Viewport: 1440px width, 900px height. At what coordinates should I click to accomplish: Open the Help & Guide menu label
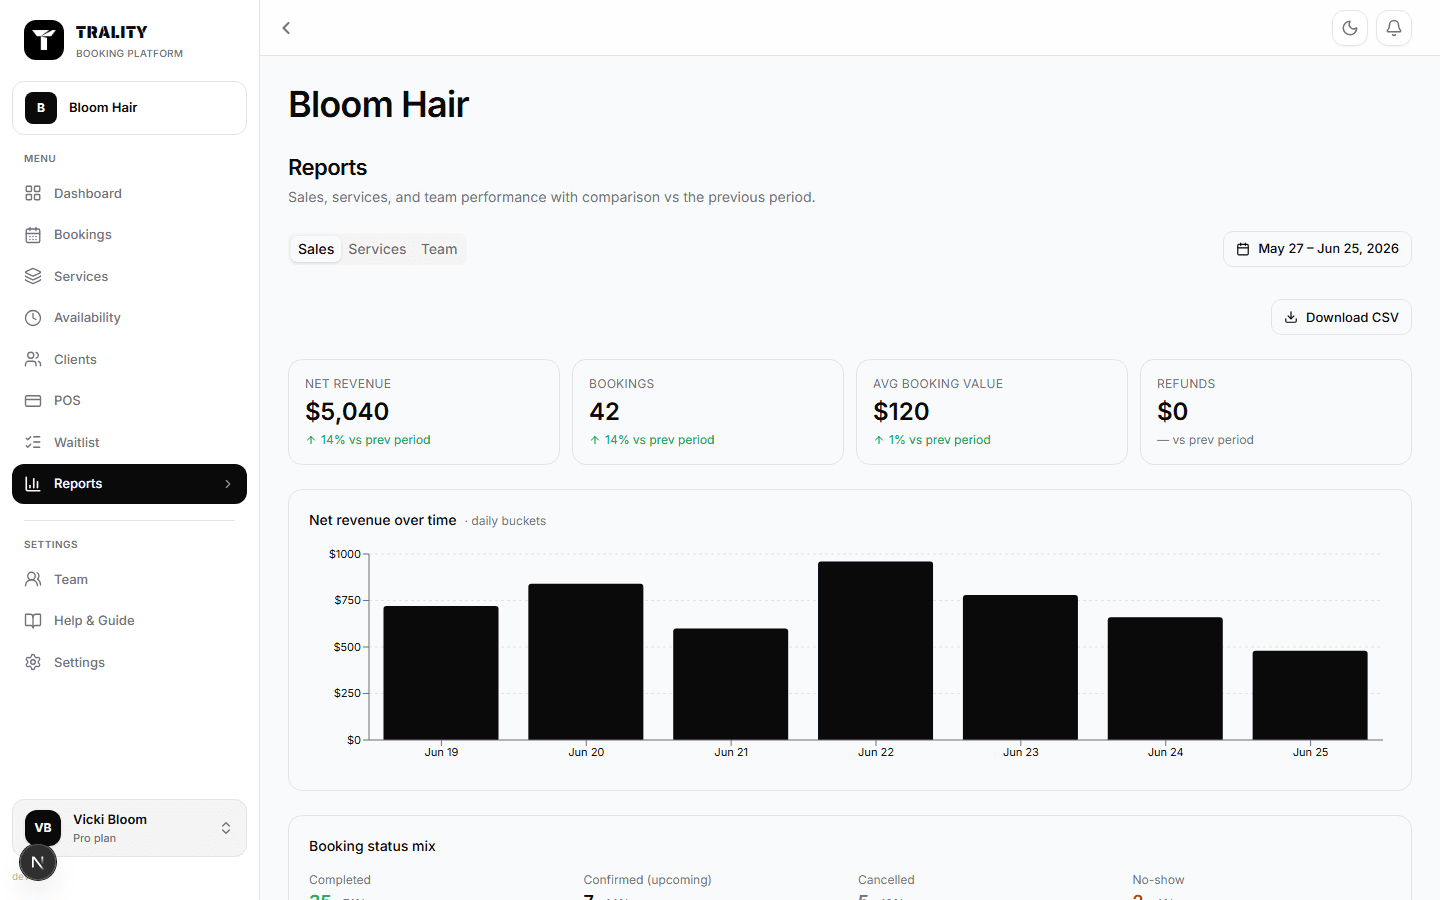click(94, 621)
